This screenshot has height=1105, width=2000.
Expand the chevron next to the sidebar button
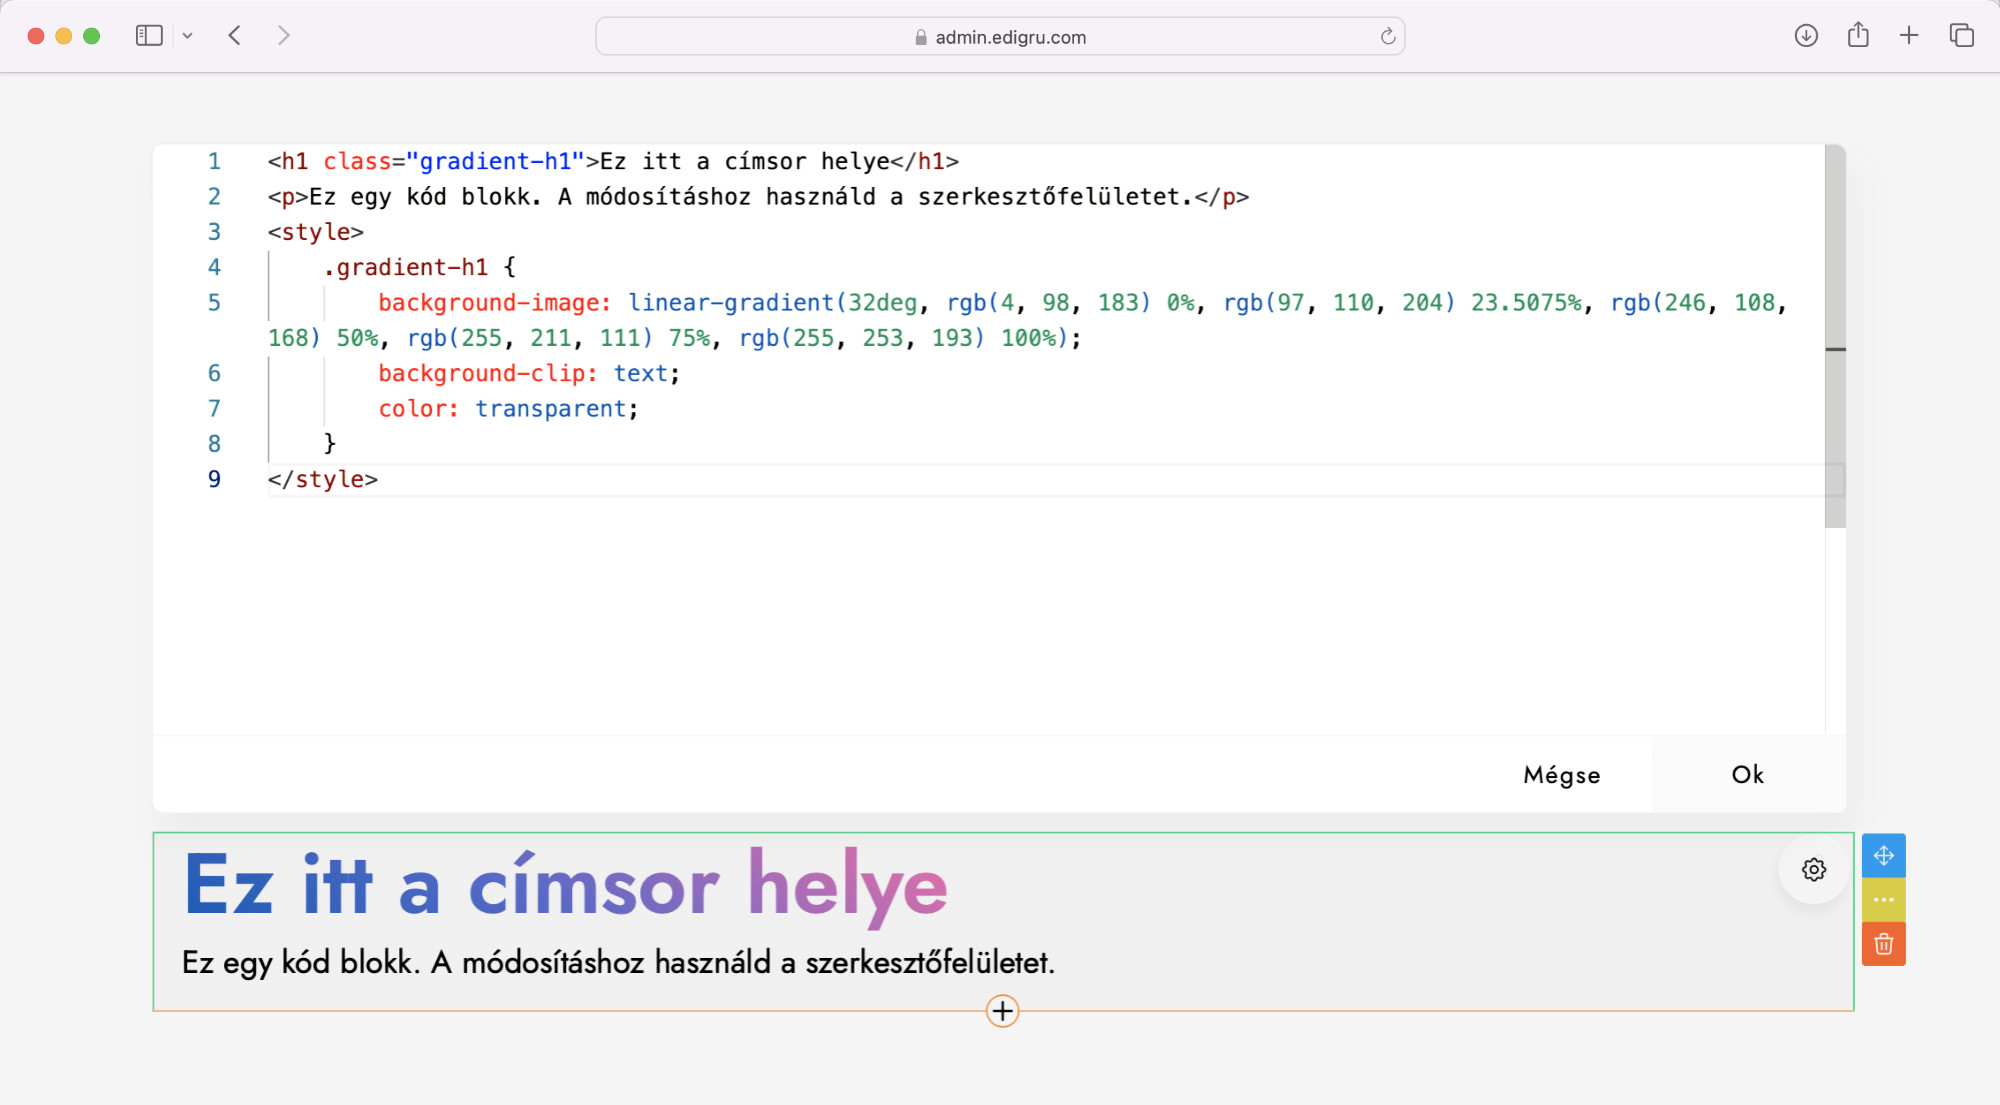(188, 35)
